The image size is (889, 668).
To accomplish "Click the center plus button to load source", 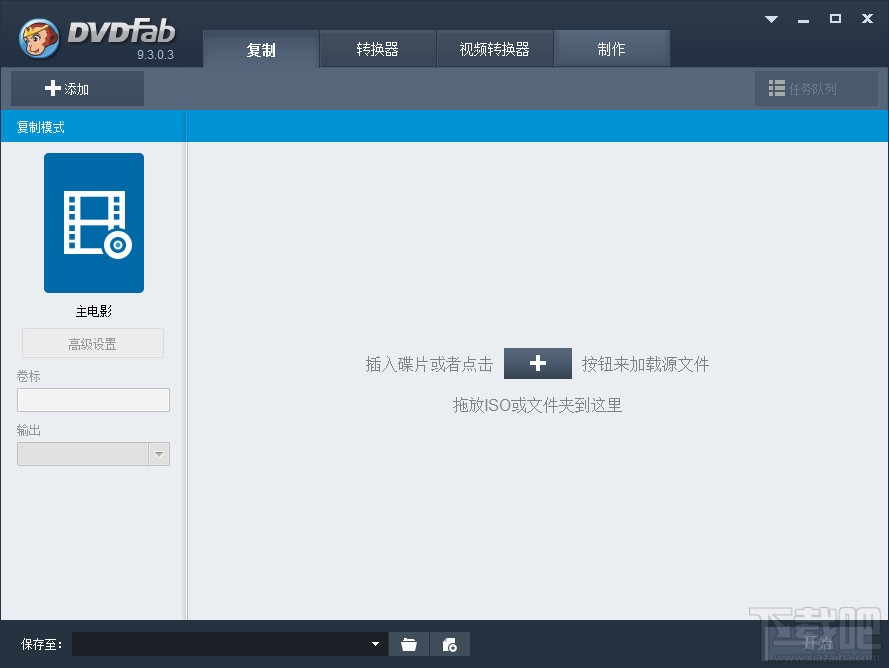I will tap(537, 363).
